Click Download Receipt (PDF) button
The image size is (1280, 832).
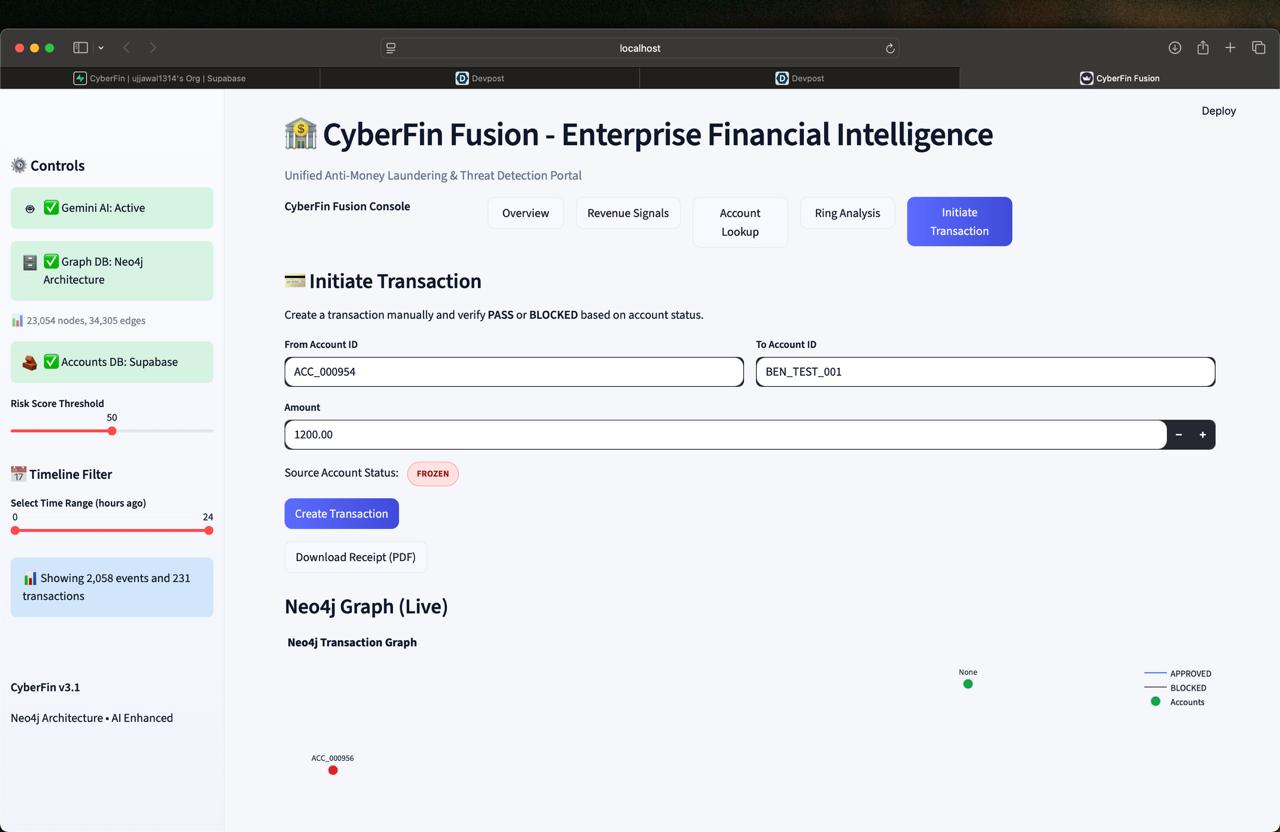(x=355, y=557)
